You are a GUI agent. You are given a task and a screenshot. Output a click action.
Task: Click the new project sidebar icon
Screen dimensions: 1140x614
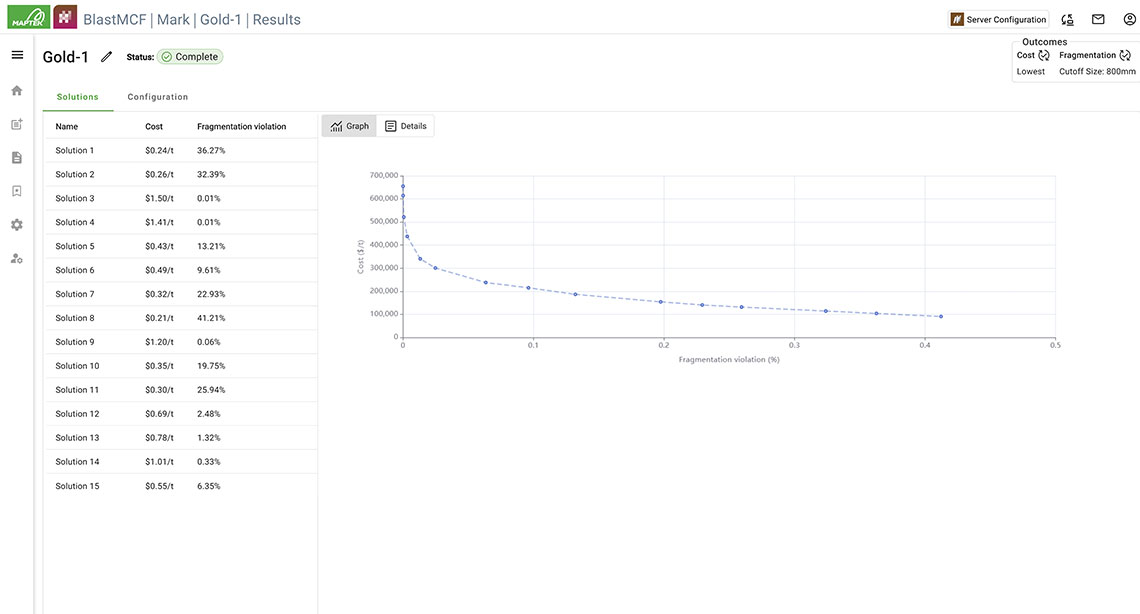pos(17,125)
